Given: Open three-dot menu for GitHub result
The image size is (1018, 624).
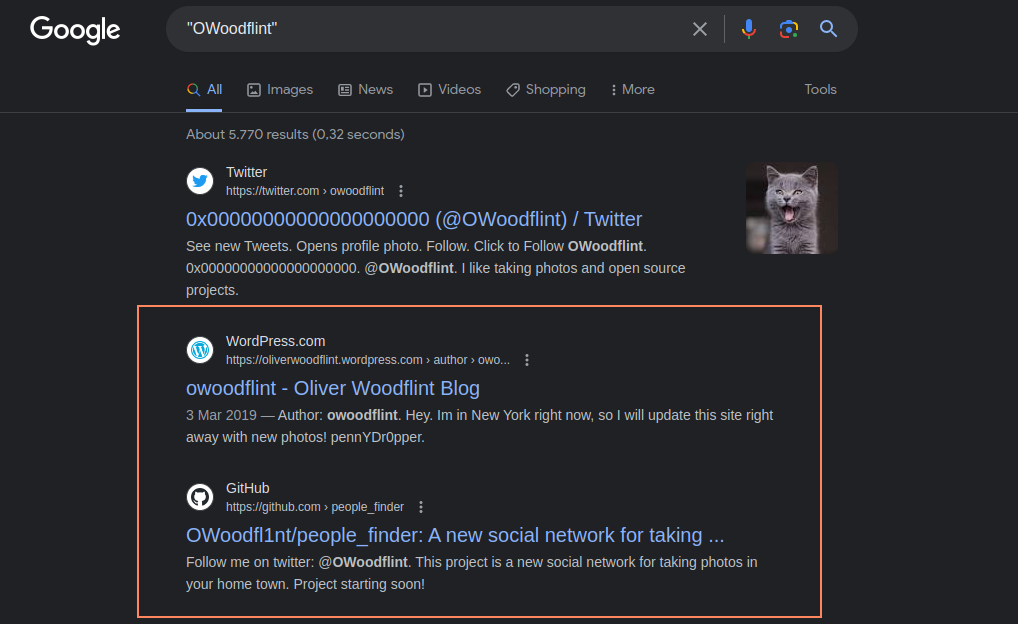Looking at the screenshot, I should click(x=421, y=507).
